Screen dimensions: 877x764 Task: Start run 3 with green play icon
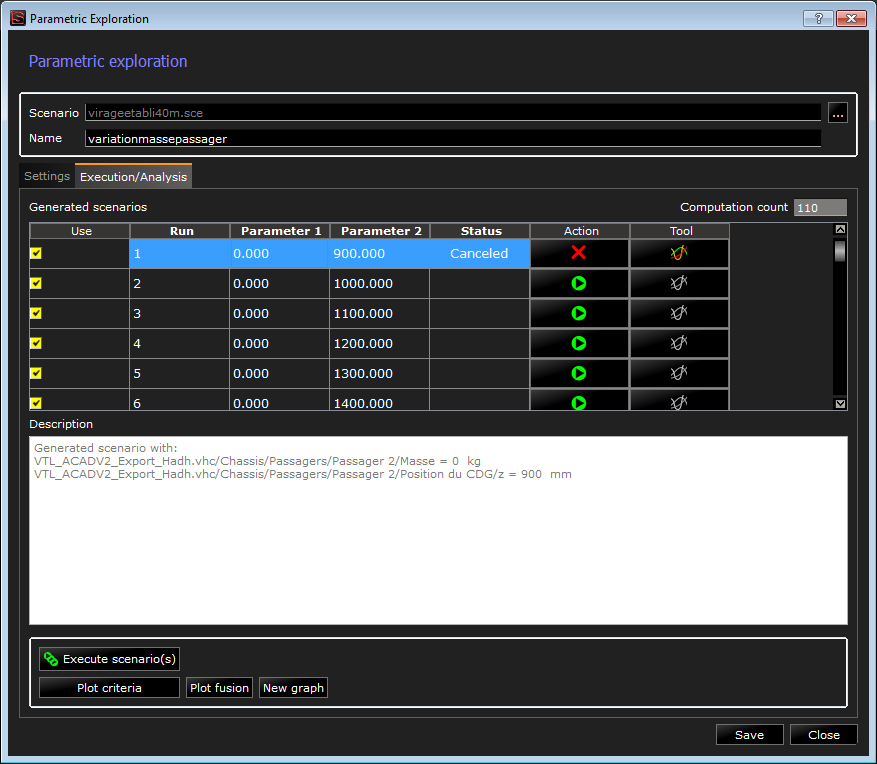point(578,313)
